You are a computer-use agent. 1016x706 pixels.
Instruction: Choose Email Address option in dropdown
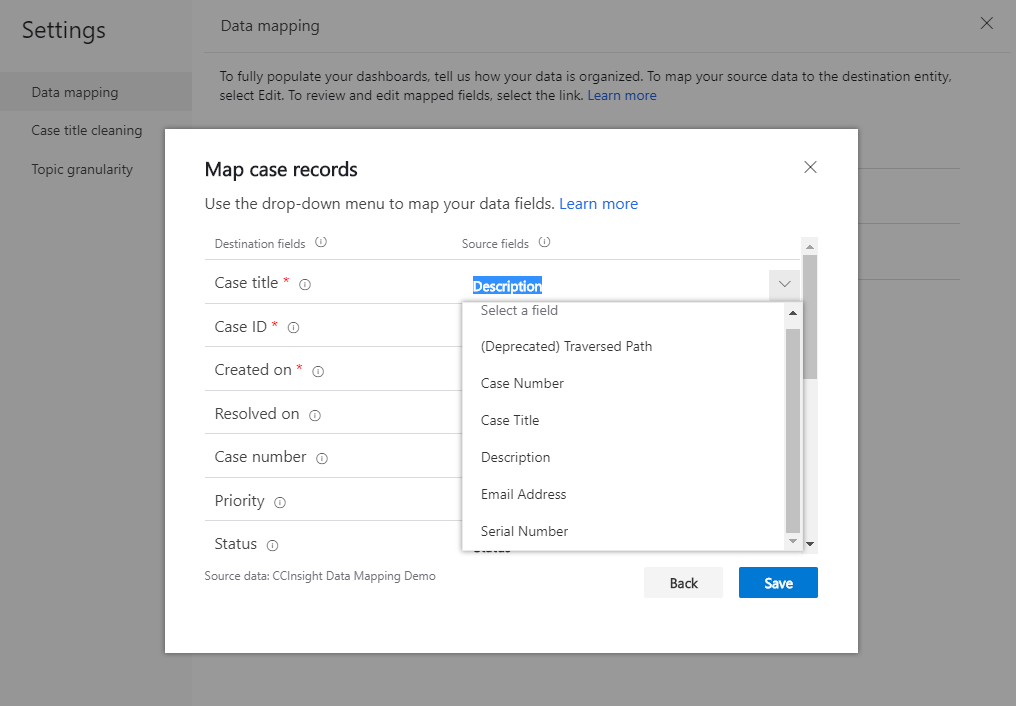pos(523,494)
